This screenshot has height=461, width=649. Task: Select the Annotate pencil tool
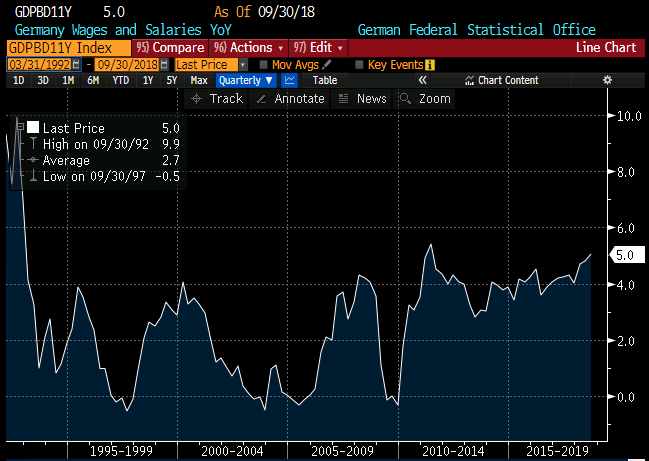point(290,99)
